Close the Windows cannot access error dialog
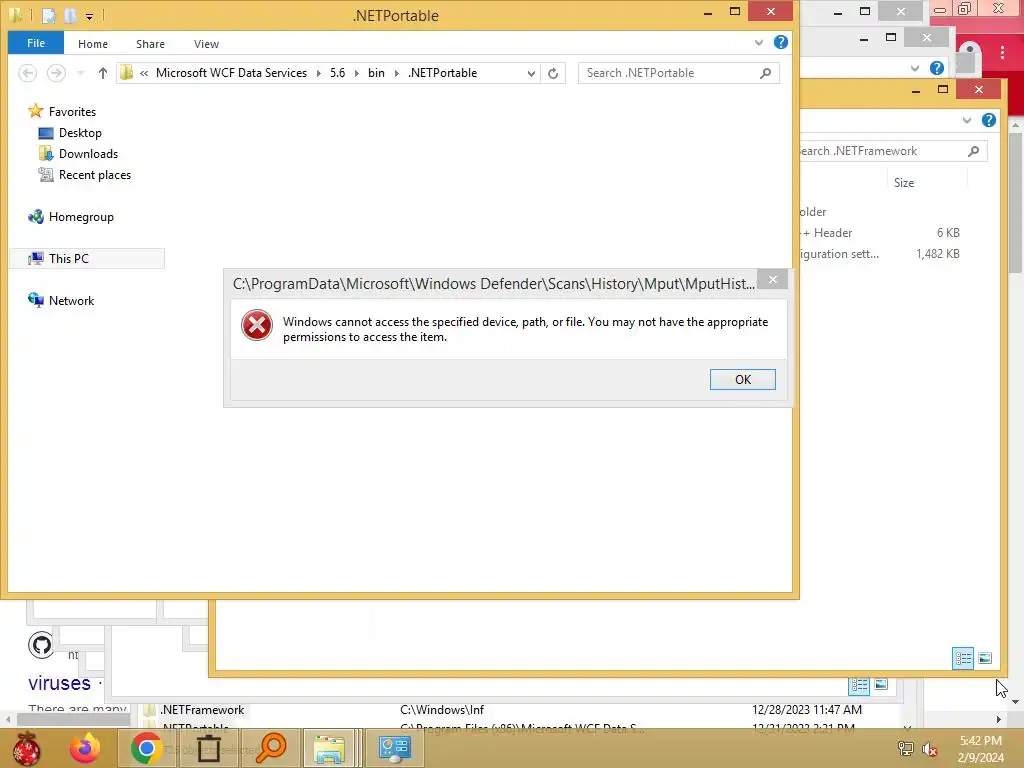Viewport: 1024px width, 768px height. 773,280
